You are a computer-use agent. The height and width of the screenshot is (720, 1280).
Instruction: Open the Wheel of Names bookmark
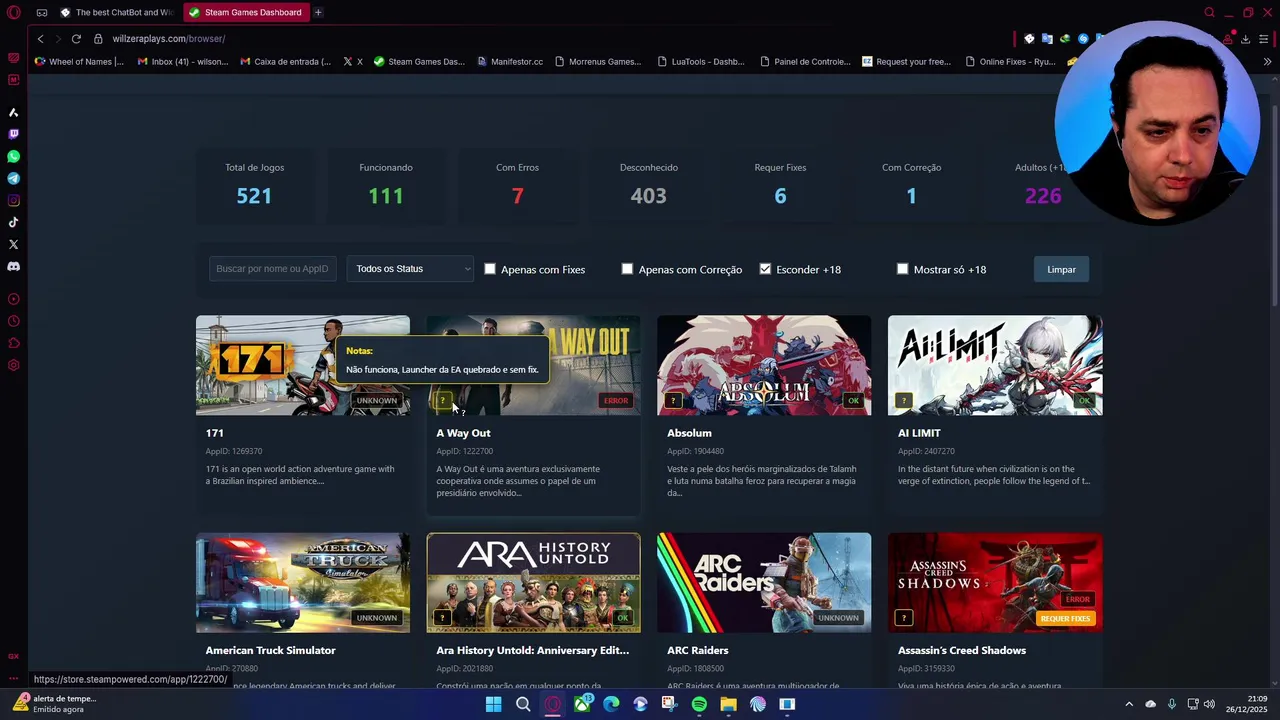coord(80,61)
